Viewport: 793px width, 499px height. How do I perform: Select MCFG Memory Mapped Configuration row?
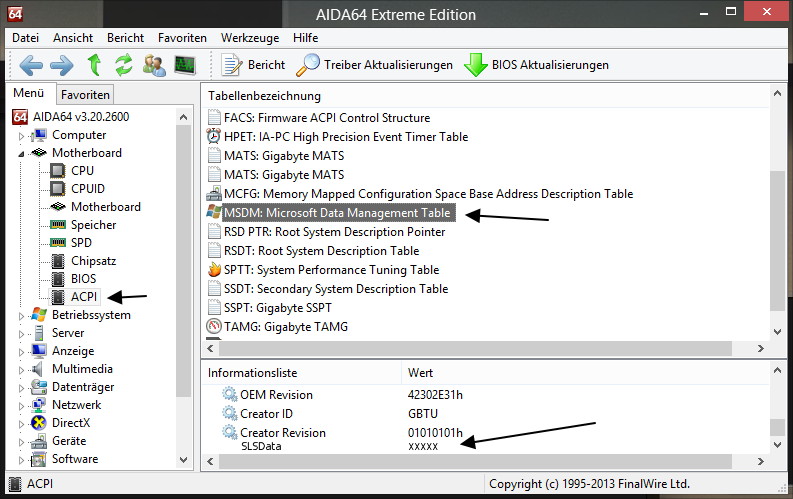click(x=428, y=194)
